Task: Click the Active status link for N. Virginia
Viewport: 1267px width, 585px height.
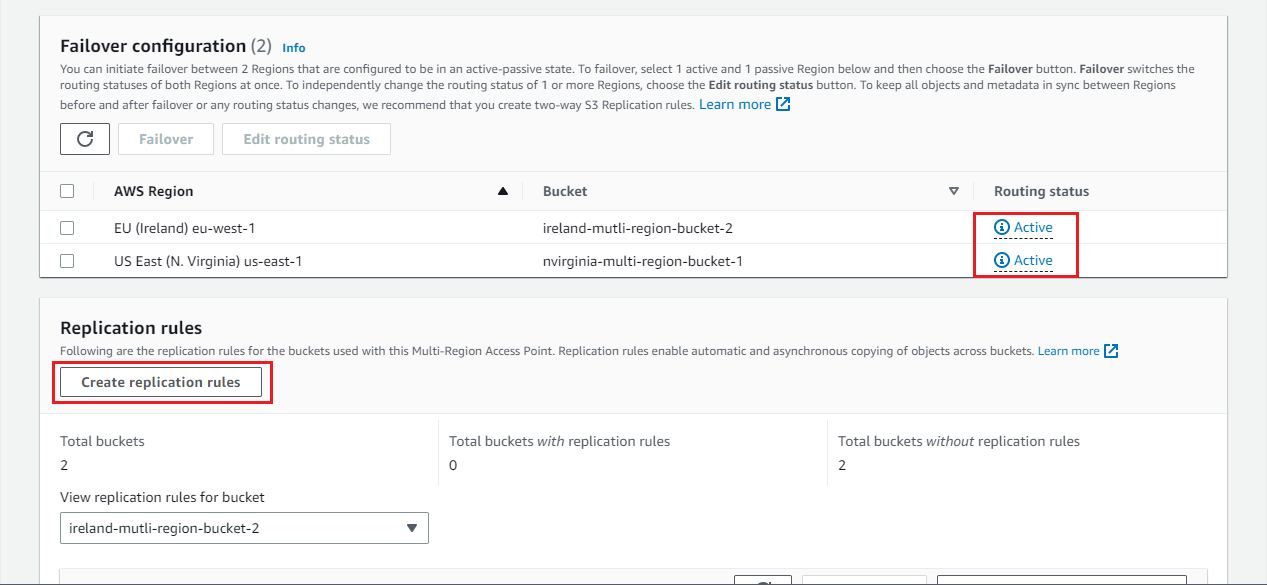Action: (x=1033, y=260)
